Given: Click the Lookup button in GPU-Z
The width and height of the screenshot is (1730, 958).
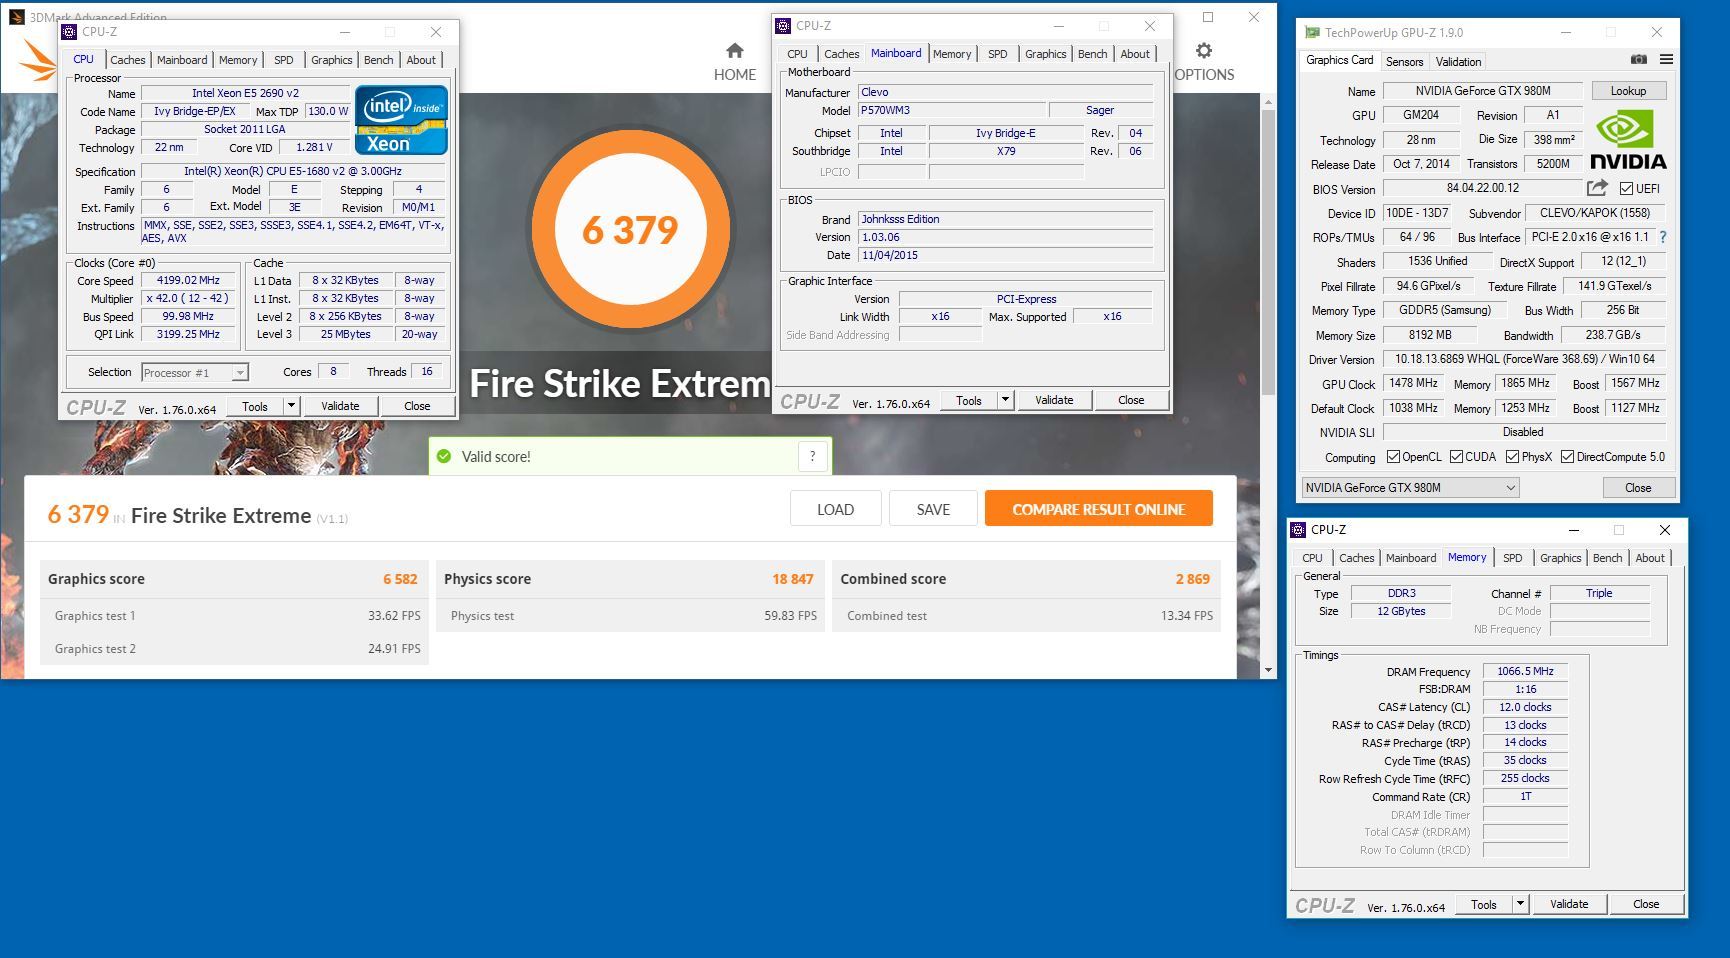Looking at the screenshot, I should click(1628, 91).
